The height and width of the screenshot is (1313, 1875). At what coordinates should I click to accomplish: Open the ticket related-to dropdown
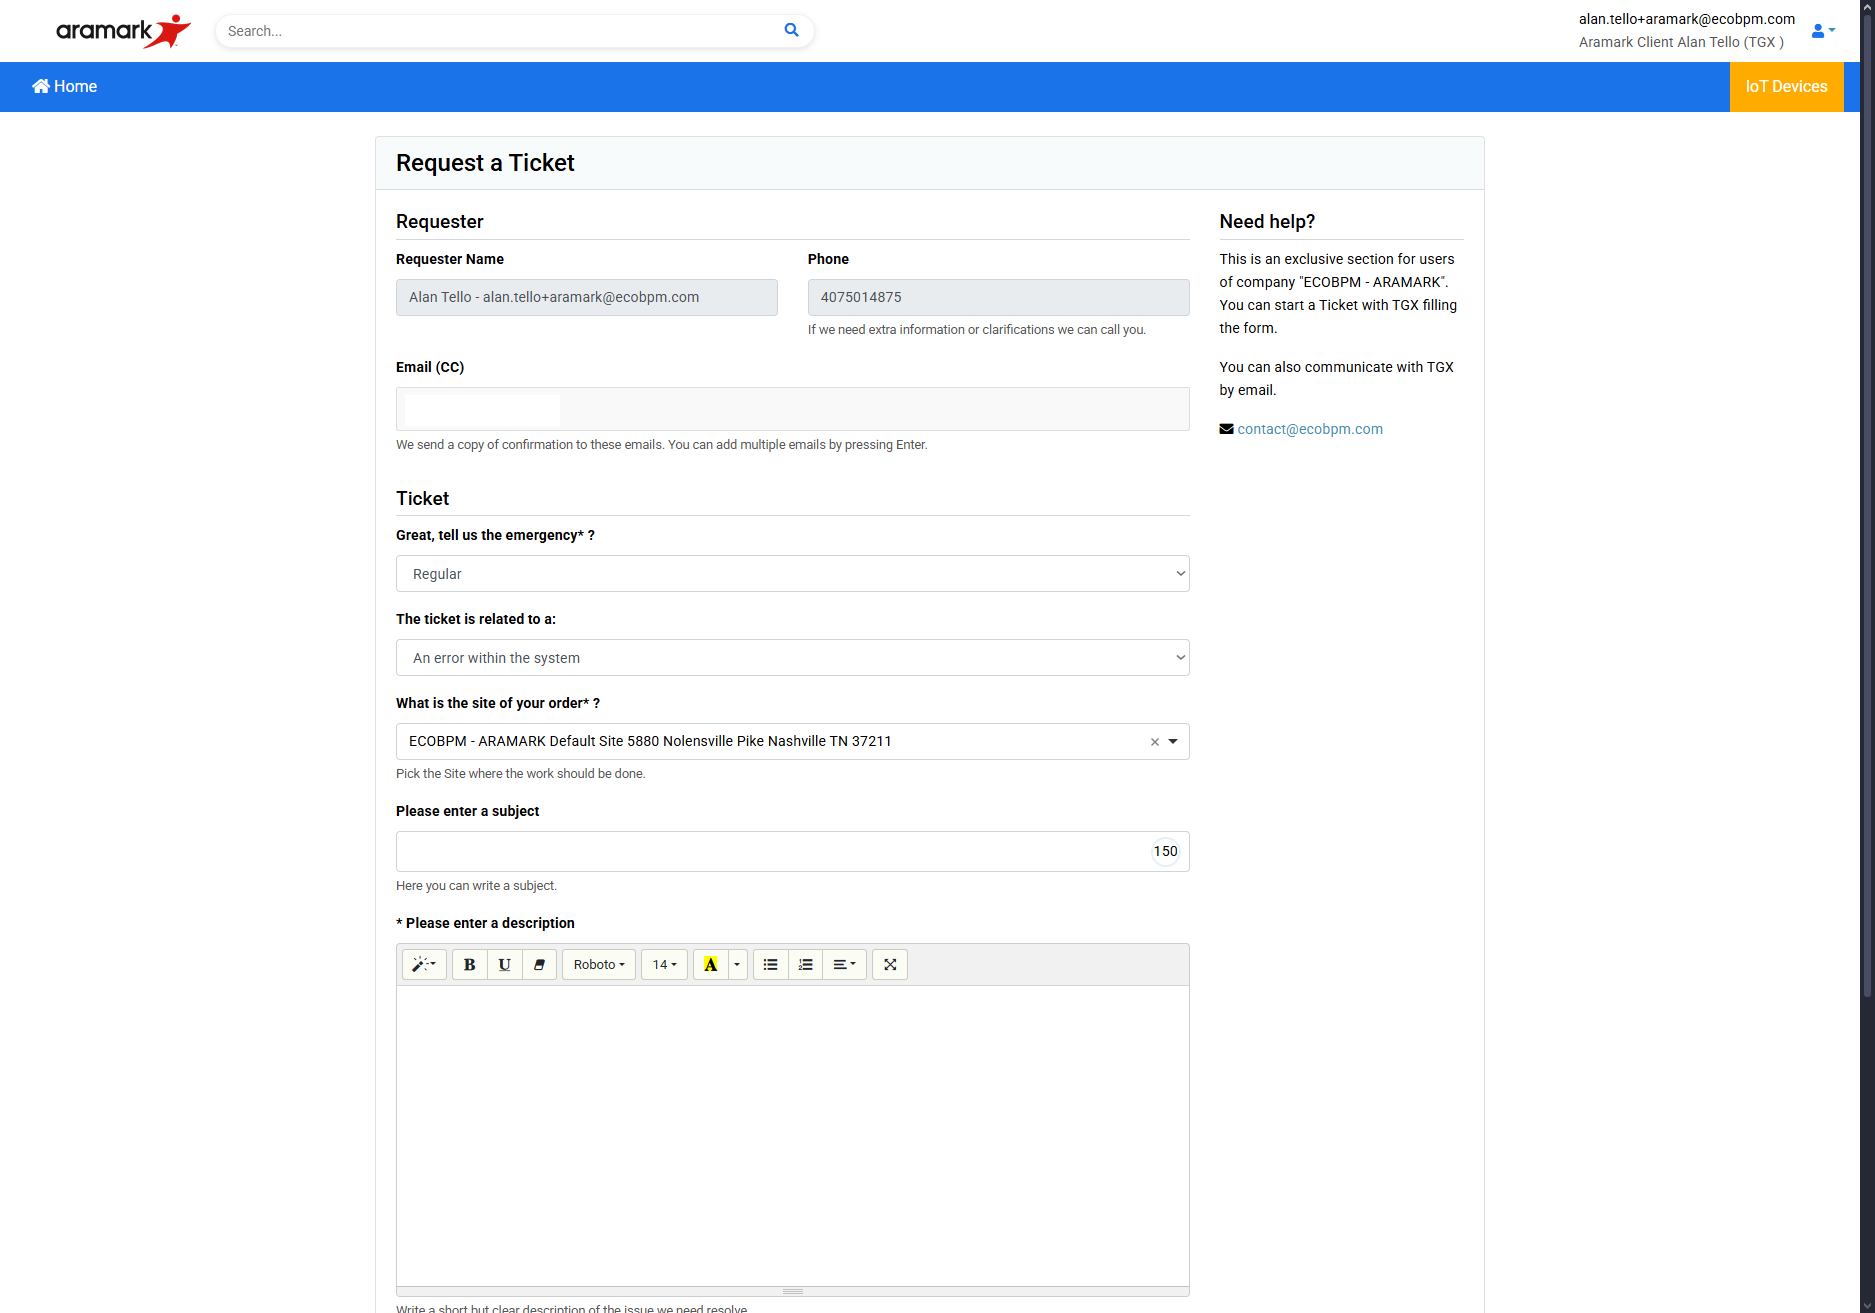point(793,658)
